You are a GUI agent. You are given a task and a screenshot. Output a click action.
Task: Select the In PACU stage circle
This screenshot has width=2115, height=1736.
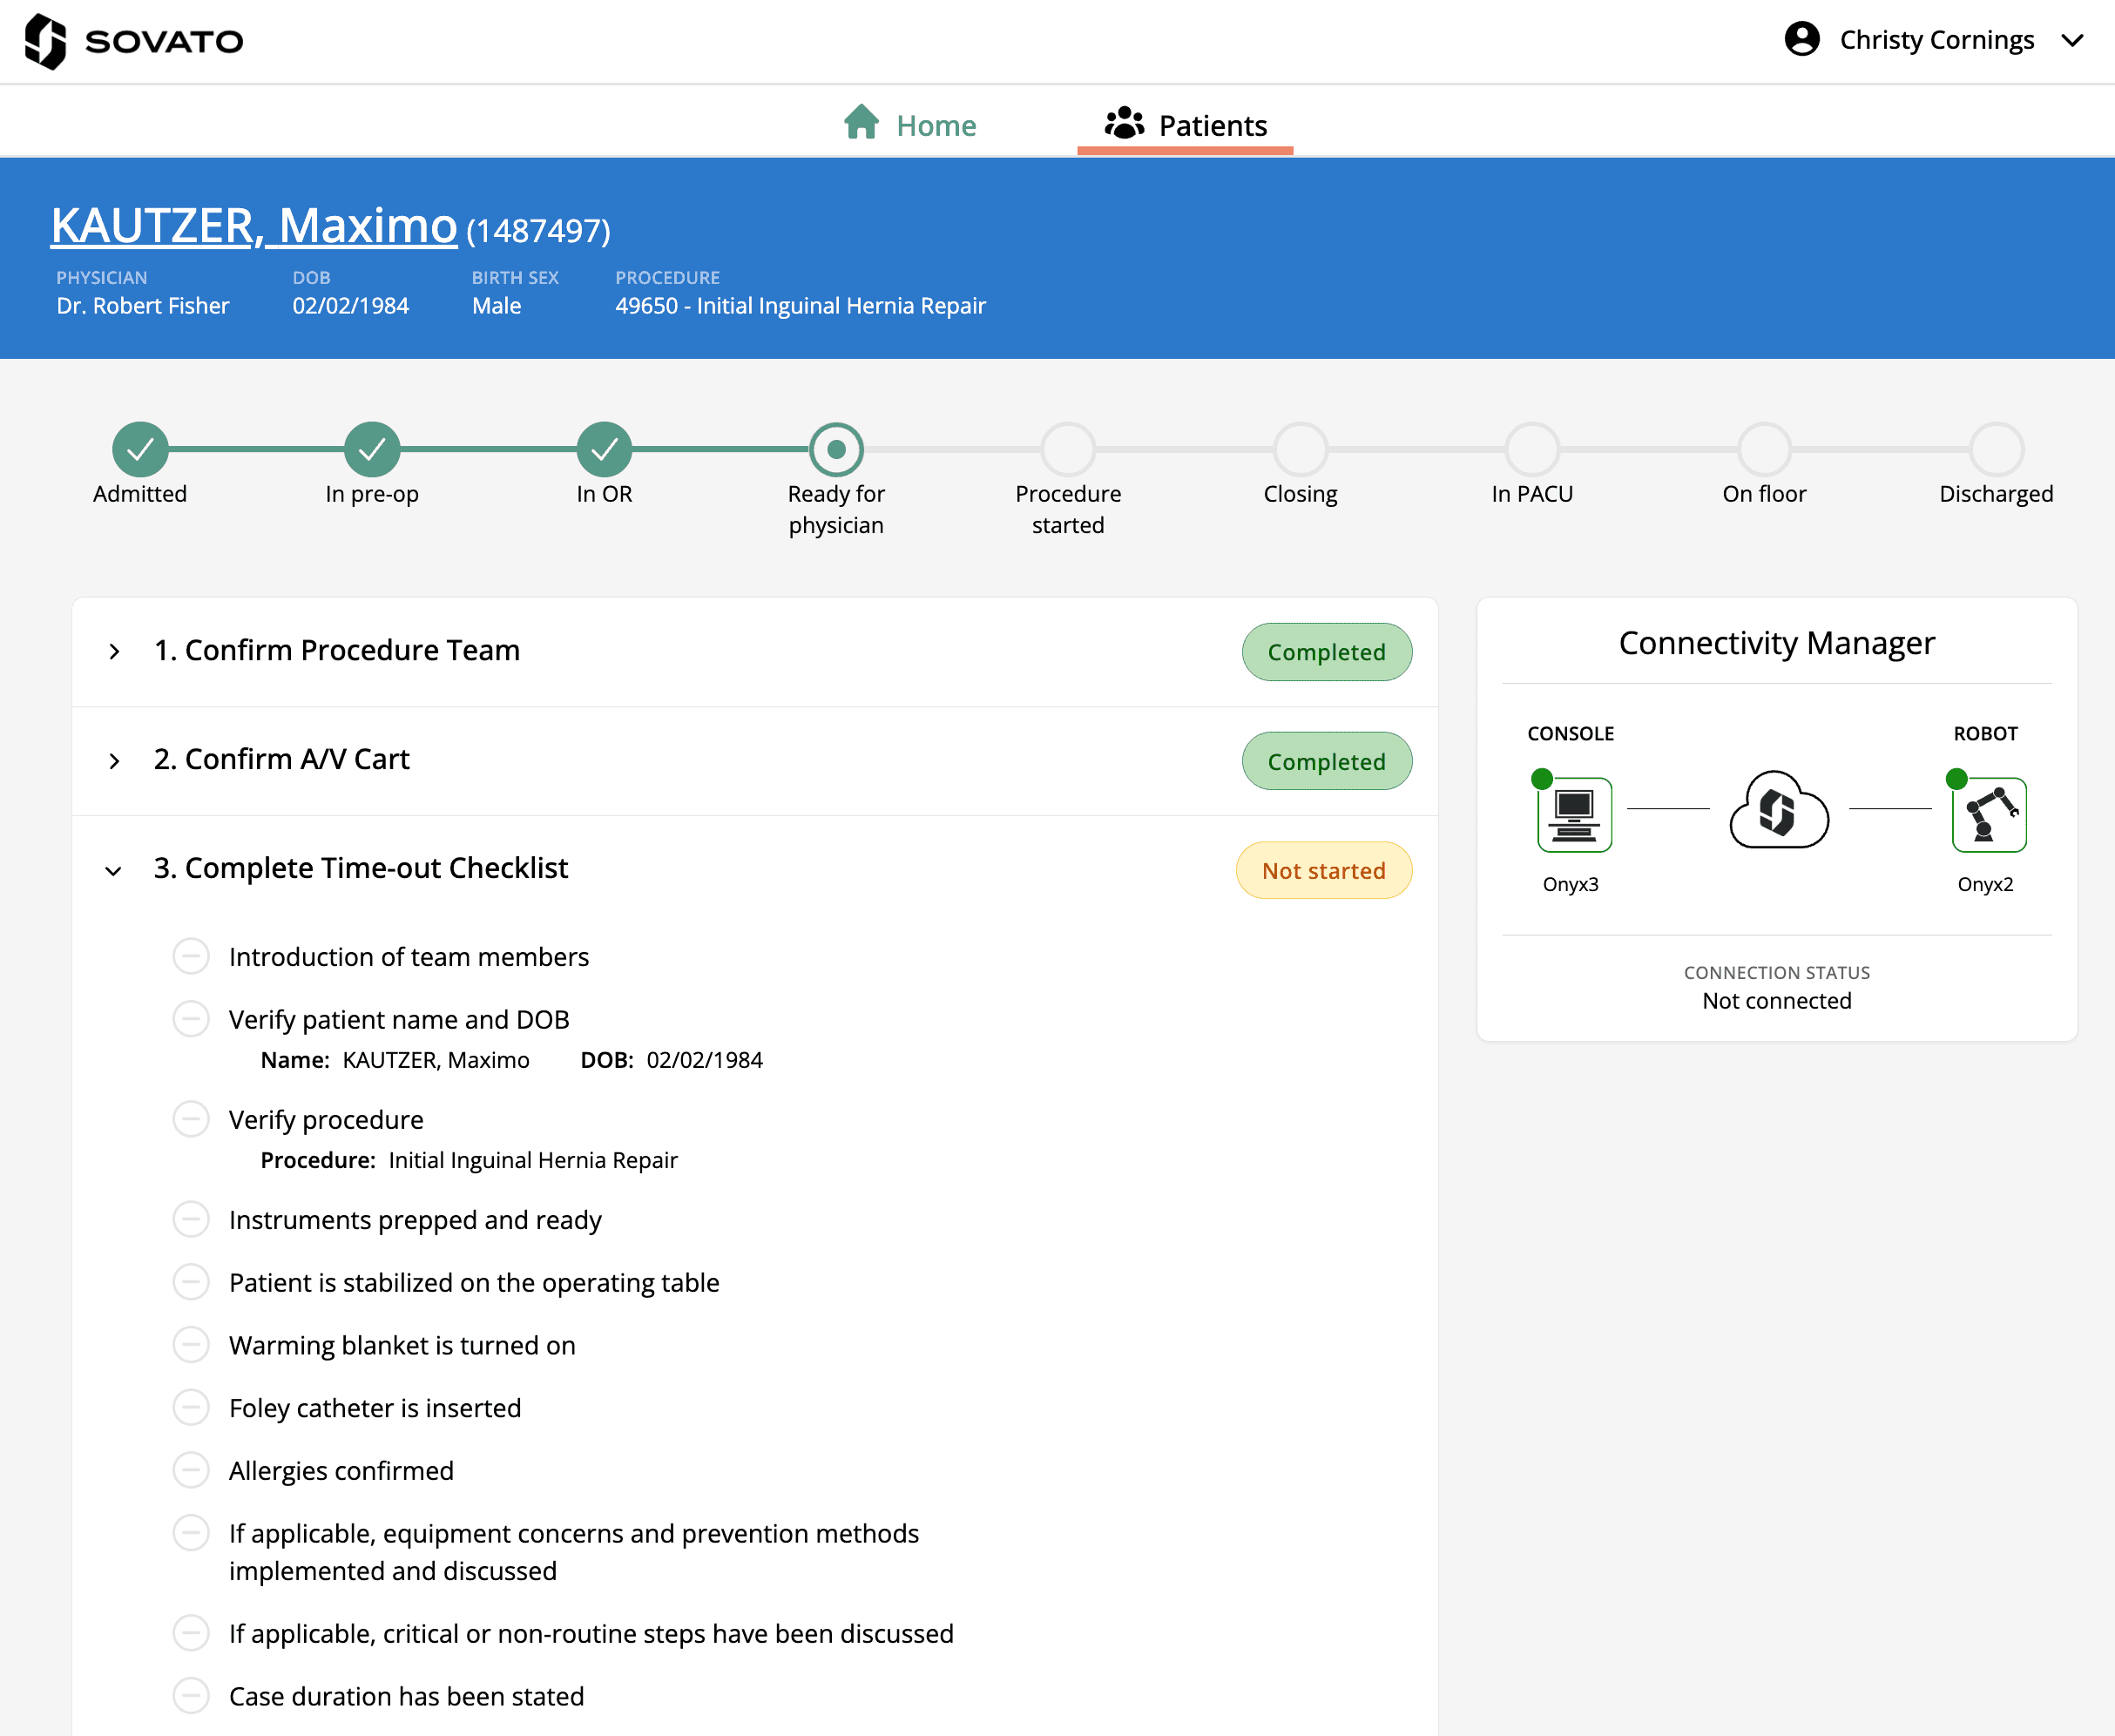coord(1532,450)
